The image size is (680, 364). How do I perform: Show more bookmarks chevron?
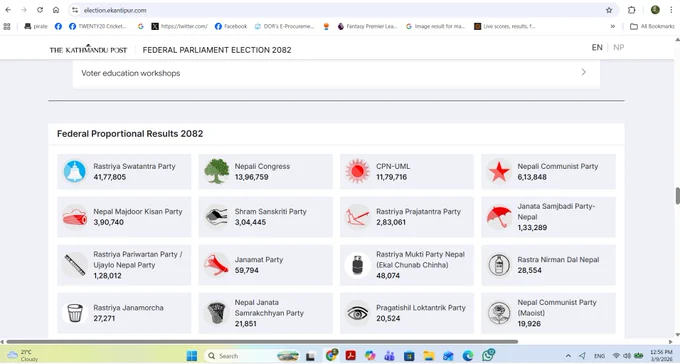pos(613,26)
